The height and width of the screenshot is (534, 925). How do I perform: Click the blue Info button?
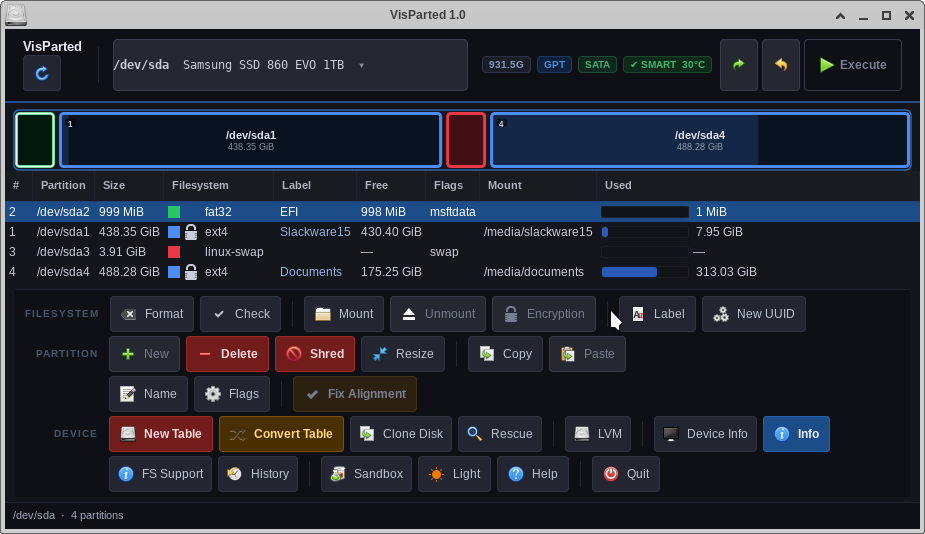[796, 434]
